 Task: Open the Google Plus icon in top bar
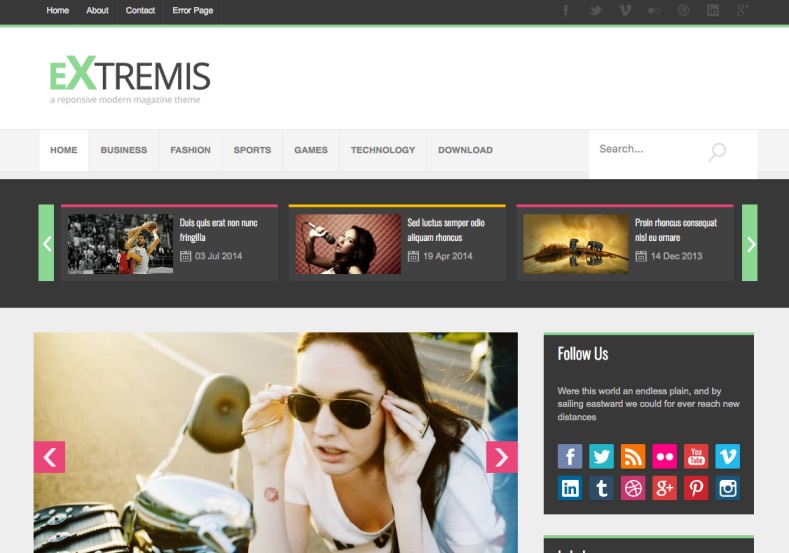[742, 10]
